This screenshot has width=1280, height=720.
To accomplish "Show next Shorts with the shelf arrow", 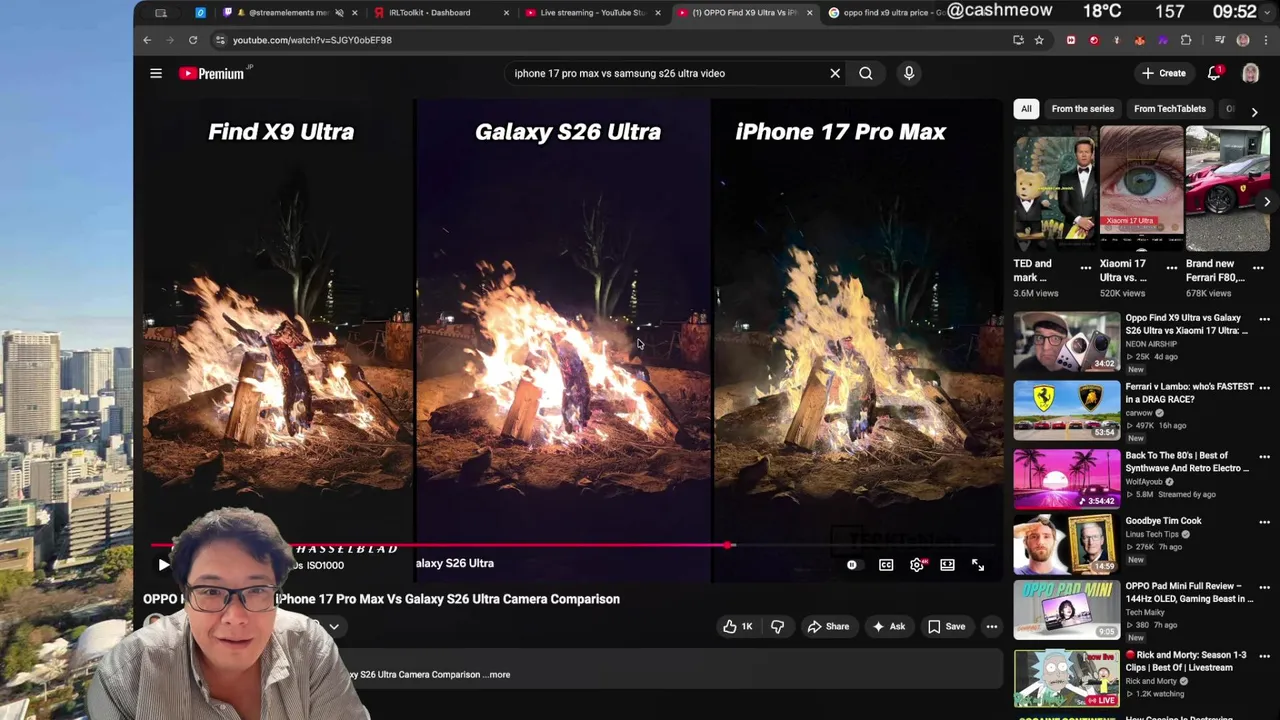I will pyautogui.click(x=1267, y=202).
